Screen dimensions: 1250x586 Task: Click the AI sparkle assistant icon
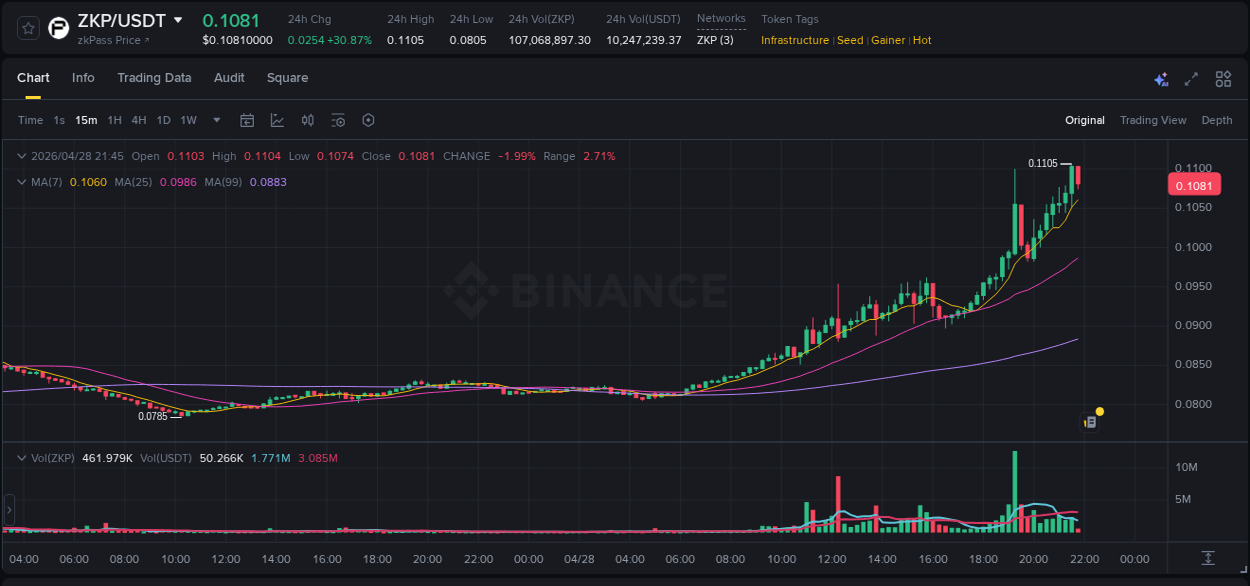click(x=1161, y=79)
